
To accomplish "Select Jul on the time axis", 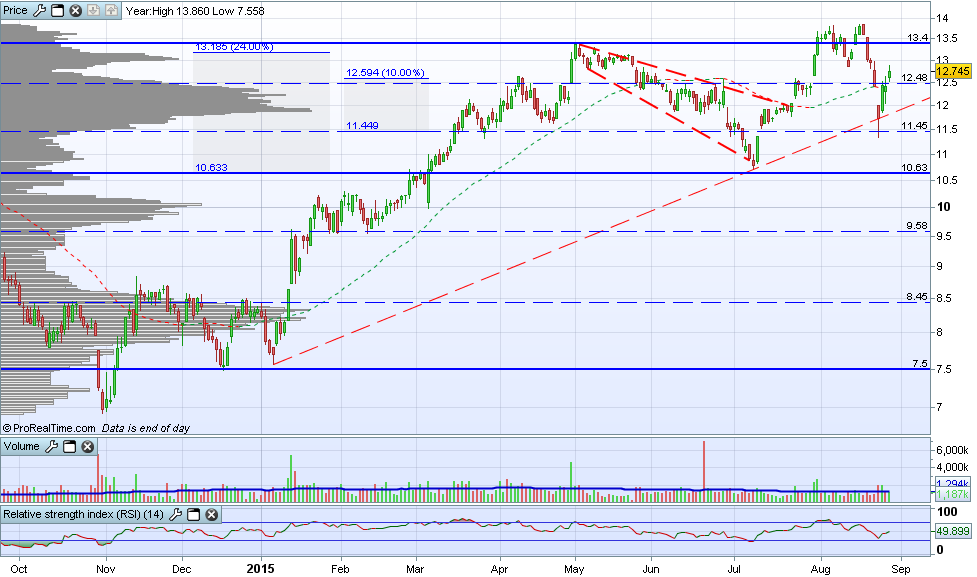I will [x=735, y=569].
